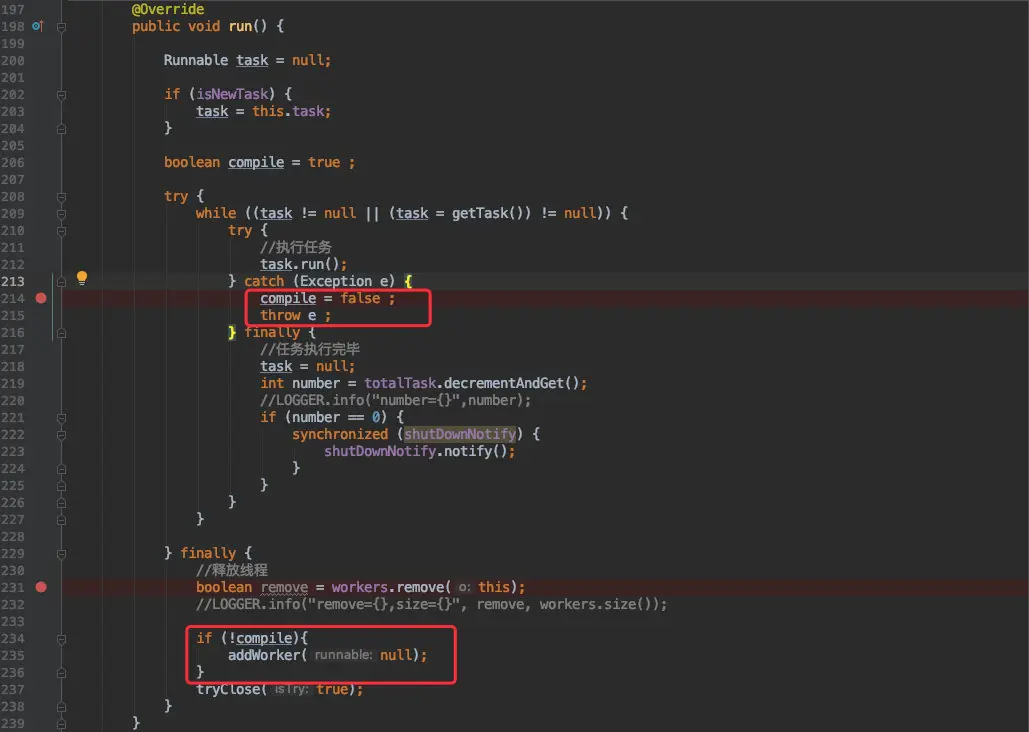Fold the catch block at line 213
Image resolution: width=1029 pixels, height=732 pixels.
[x=61, y=282]
